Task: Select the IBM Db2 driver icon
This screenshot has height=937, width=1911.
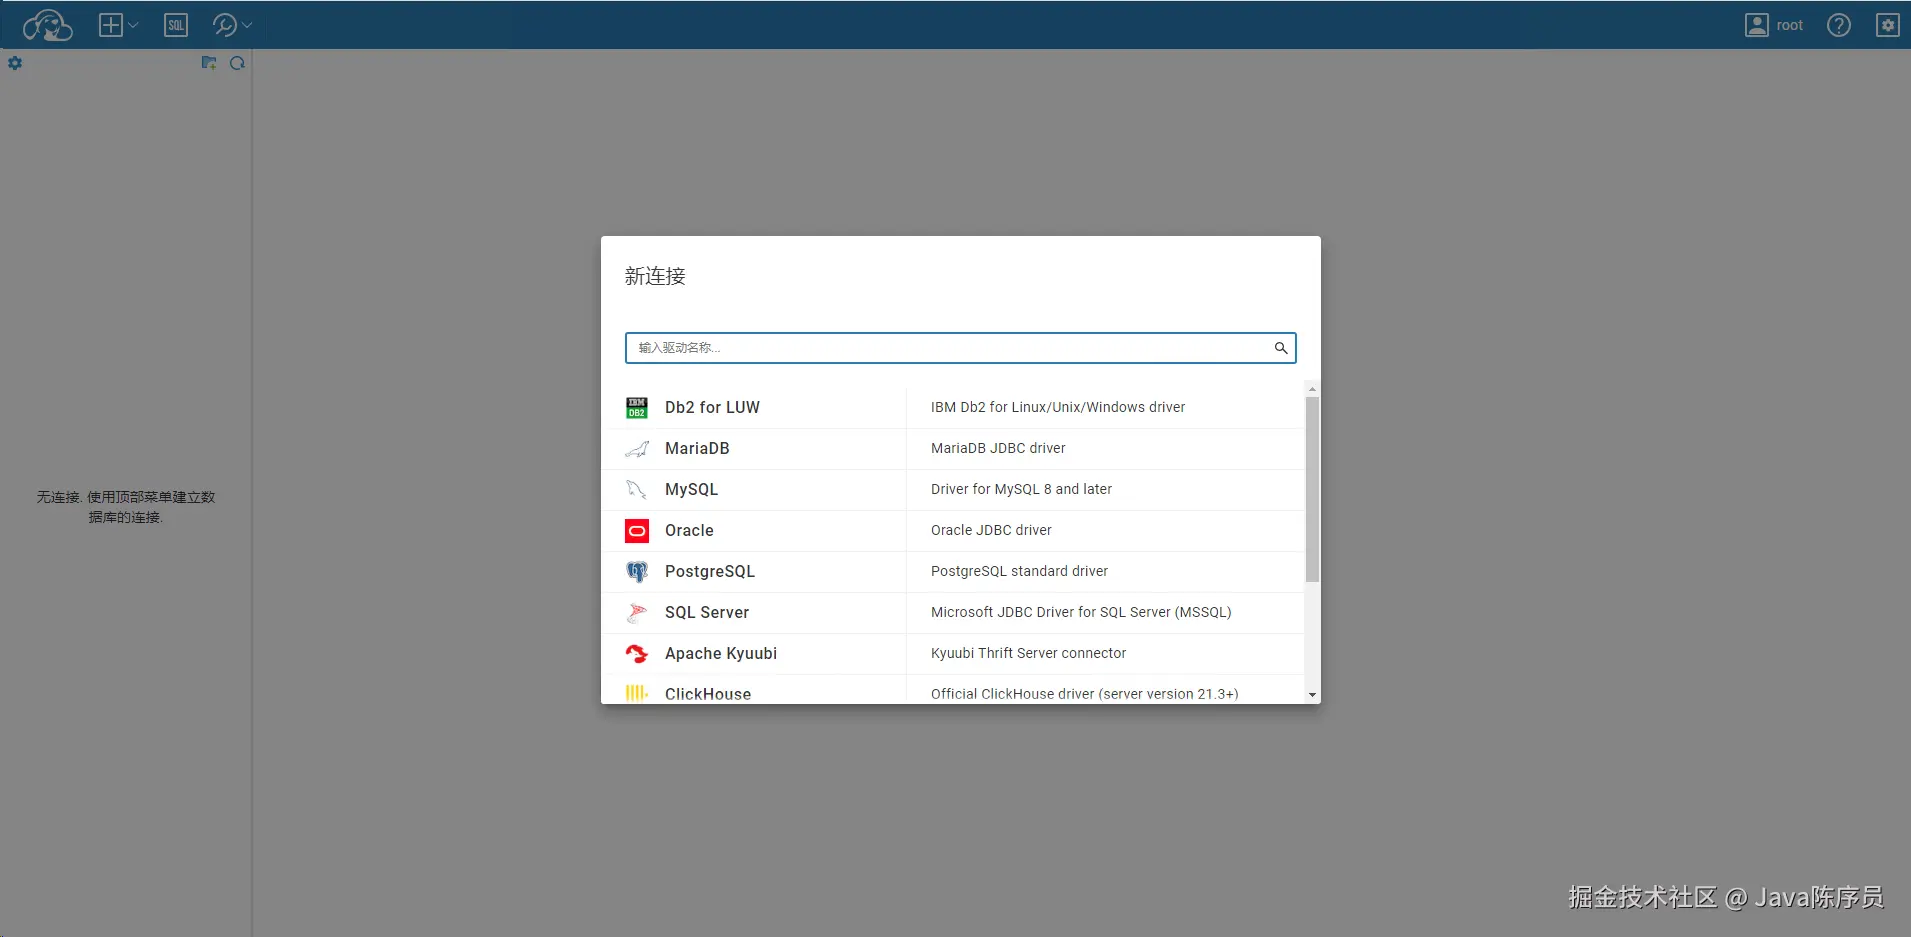Action: coord(637,407)
